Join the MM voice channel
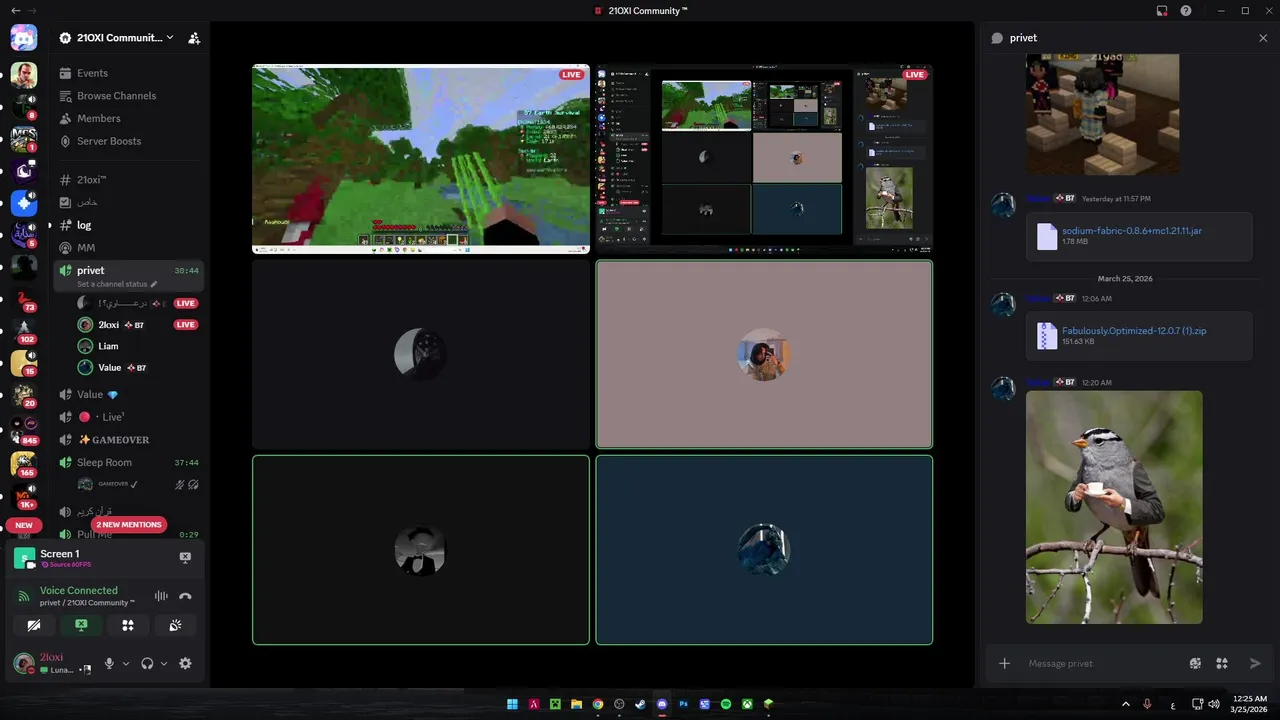 pyautogui.click(x=128, y=248)
